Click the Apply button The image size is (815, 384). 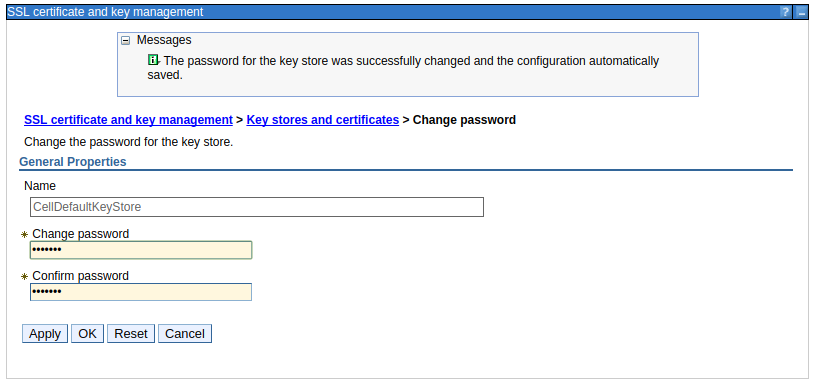(45, 334)
